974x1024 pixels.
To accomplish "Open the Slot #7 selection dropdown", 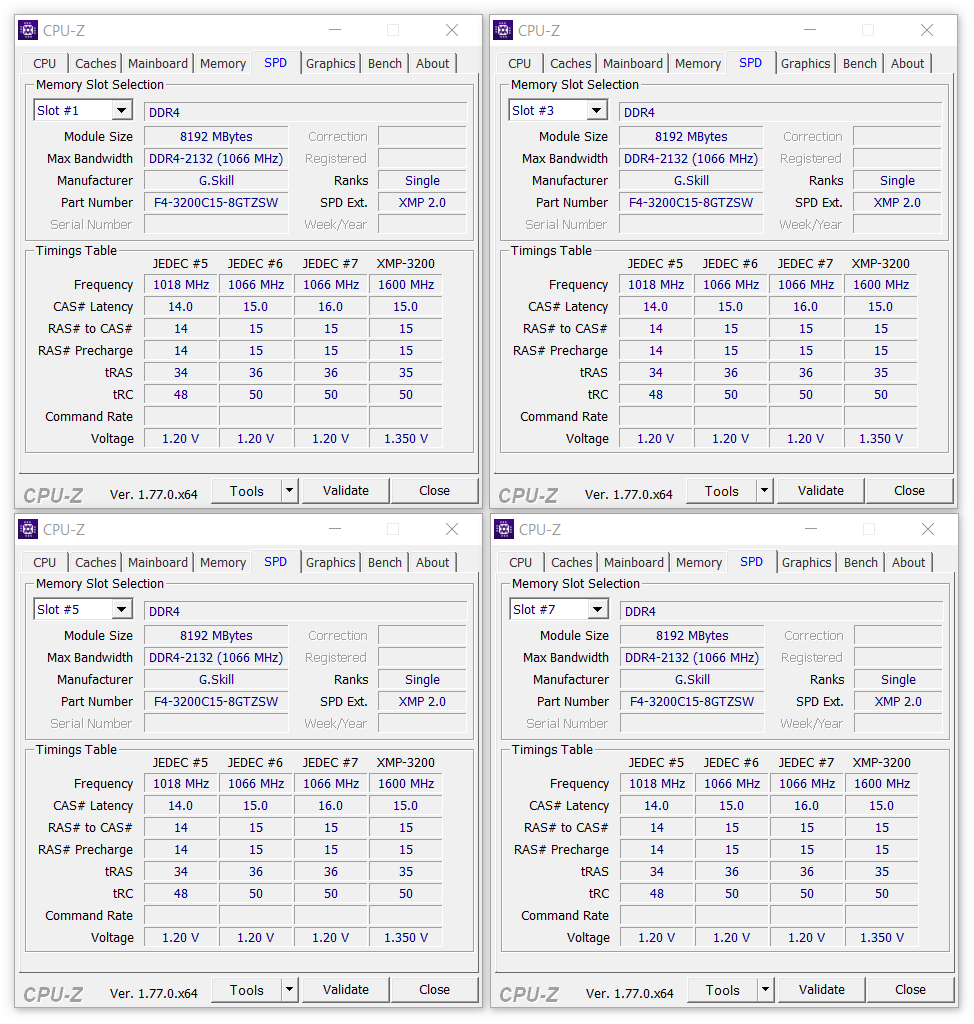I will [598, 609].
